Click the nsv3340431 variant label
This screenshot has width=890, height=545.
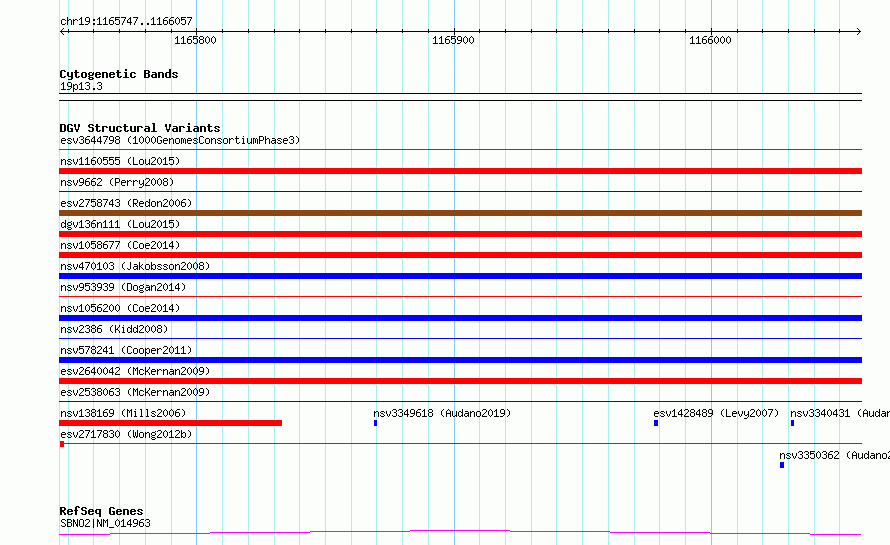click(840, 413)
